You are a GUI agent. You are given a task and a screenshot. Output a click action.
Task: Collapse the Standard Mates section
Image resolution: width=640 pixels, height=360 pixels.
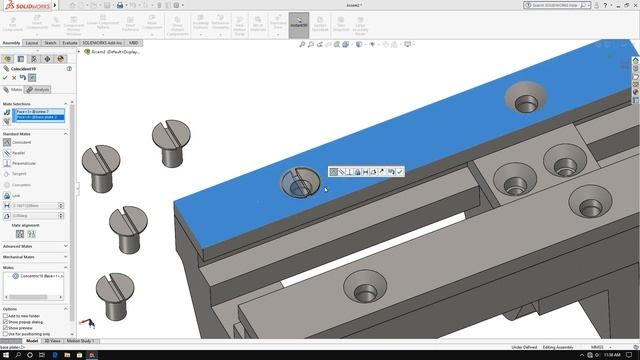coord(66,134)
